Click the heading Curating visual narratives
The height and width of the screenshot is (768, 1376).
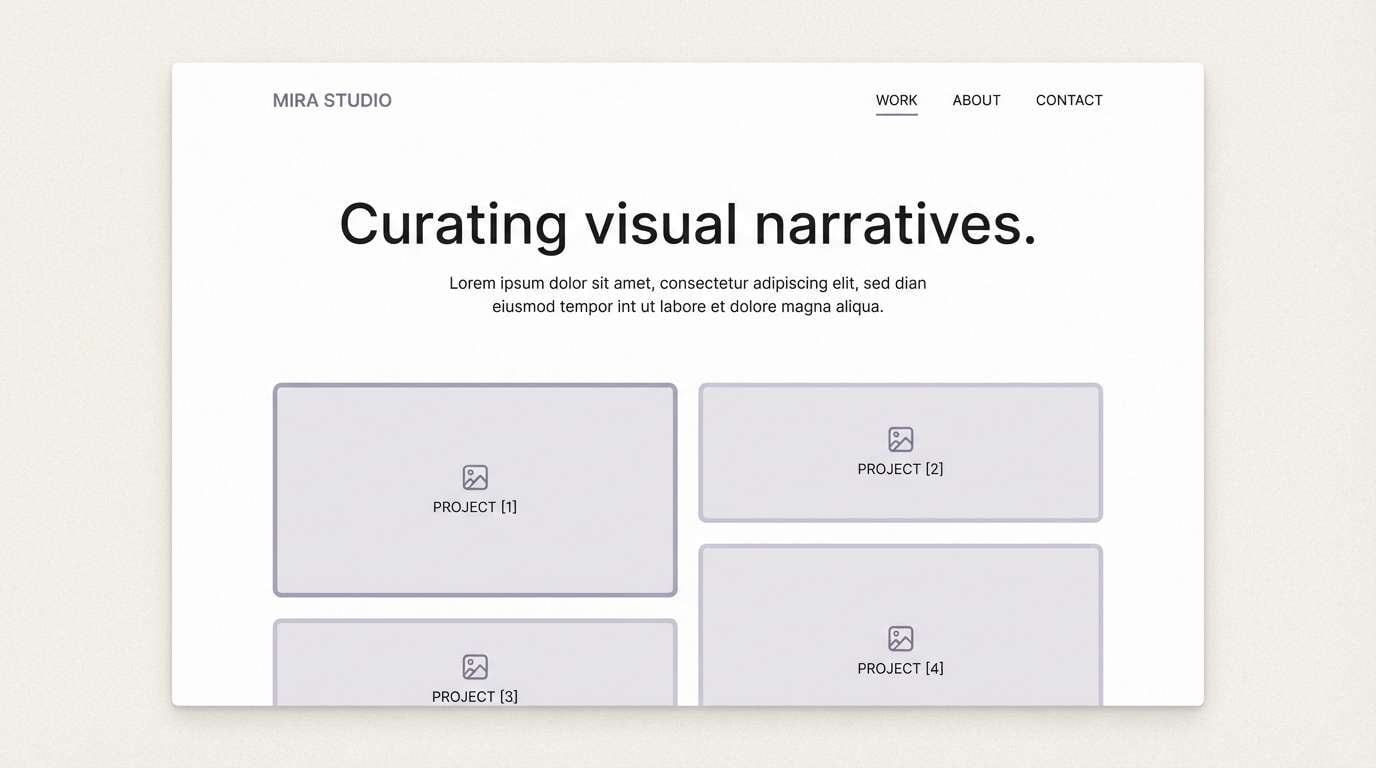tap(688, 226)
